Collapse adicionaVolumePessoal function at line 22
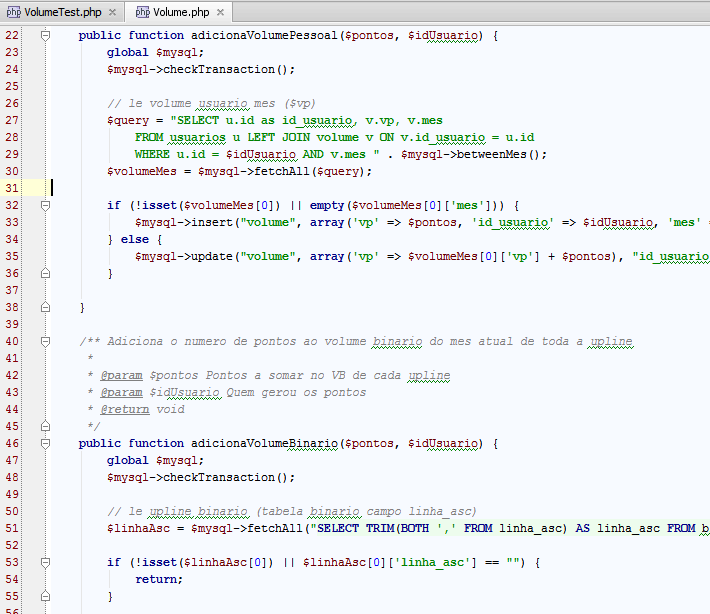 (45, 35)
